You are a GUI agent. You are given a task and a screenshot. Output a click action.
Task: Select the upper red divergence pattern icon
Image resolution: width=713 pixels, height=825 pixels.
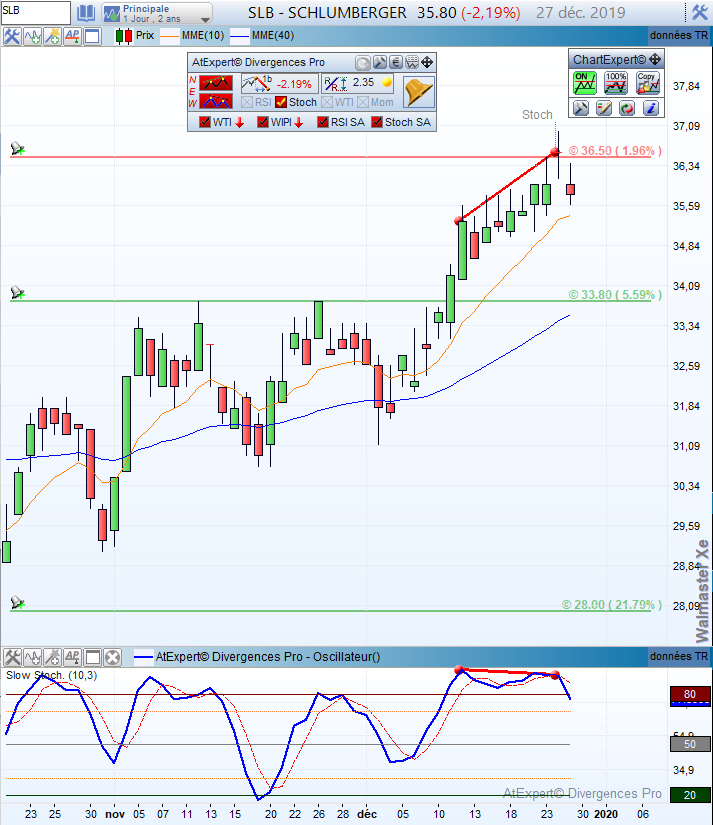pyautogui.click(x=216, y=83)
